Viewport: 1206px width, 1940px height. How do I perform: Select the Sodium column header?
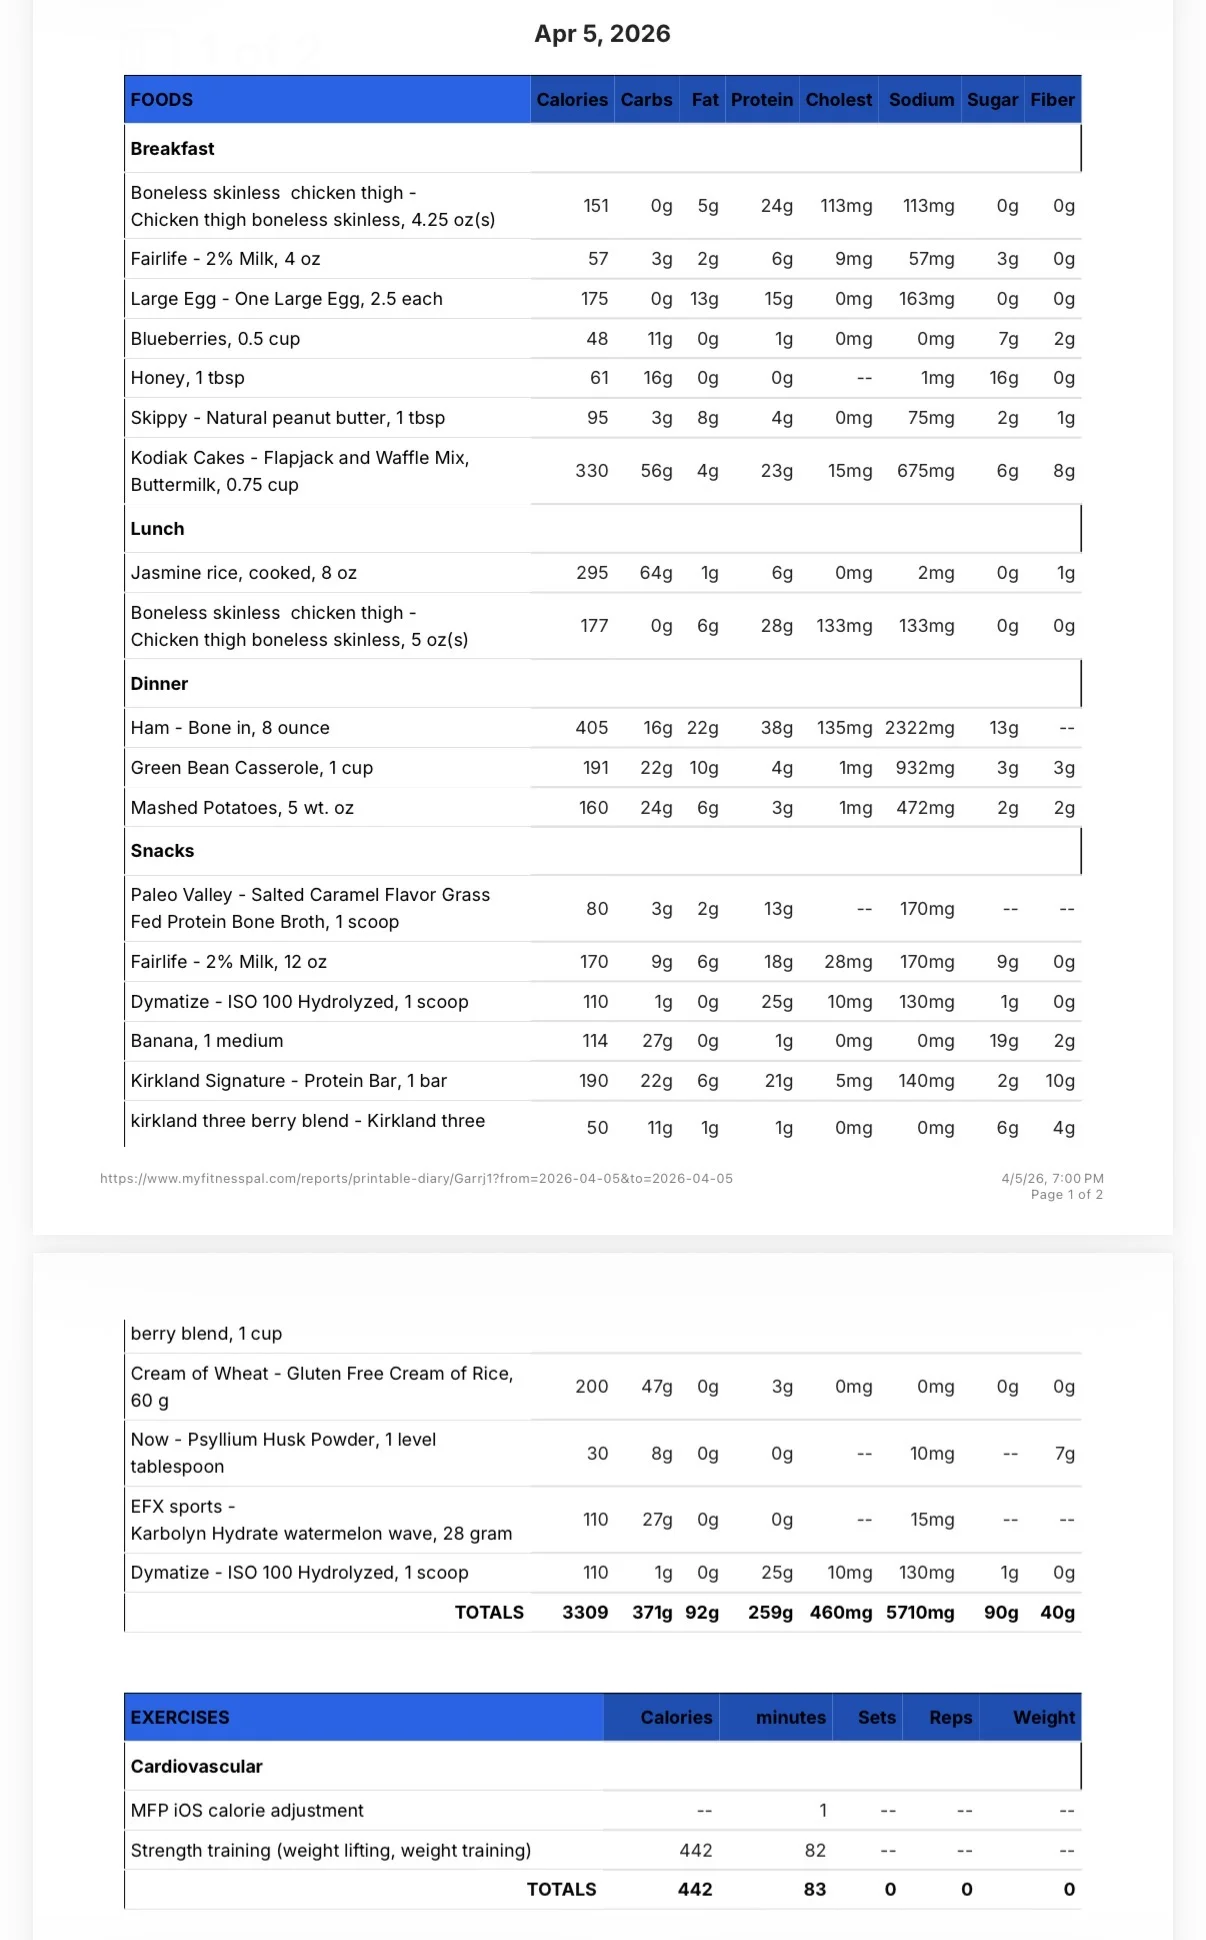coord(921,100)
